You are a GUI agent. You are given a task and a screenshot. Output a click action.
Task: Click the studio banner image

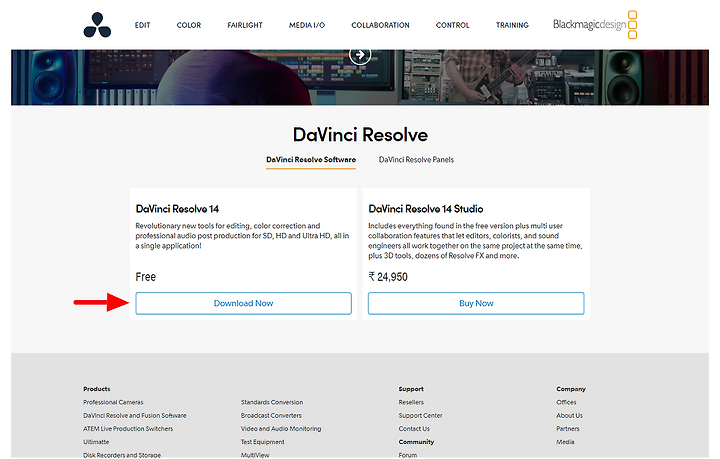pyautogui.click(x=360, y=77)
